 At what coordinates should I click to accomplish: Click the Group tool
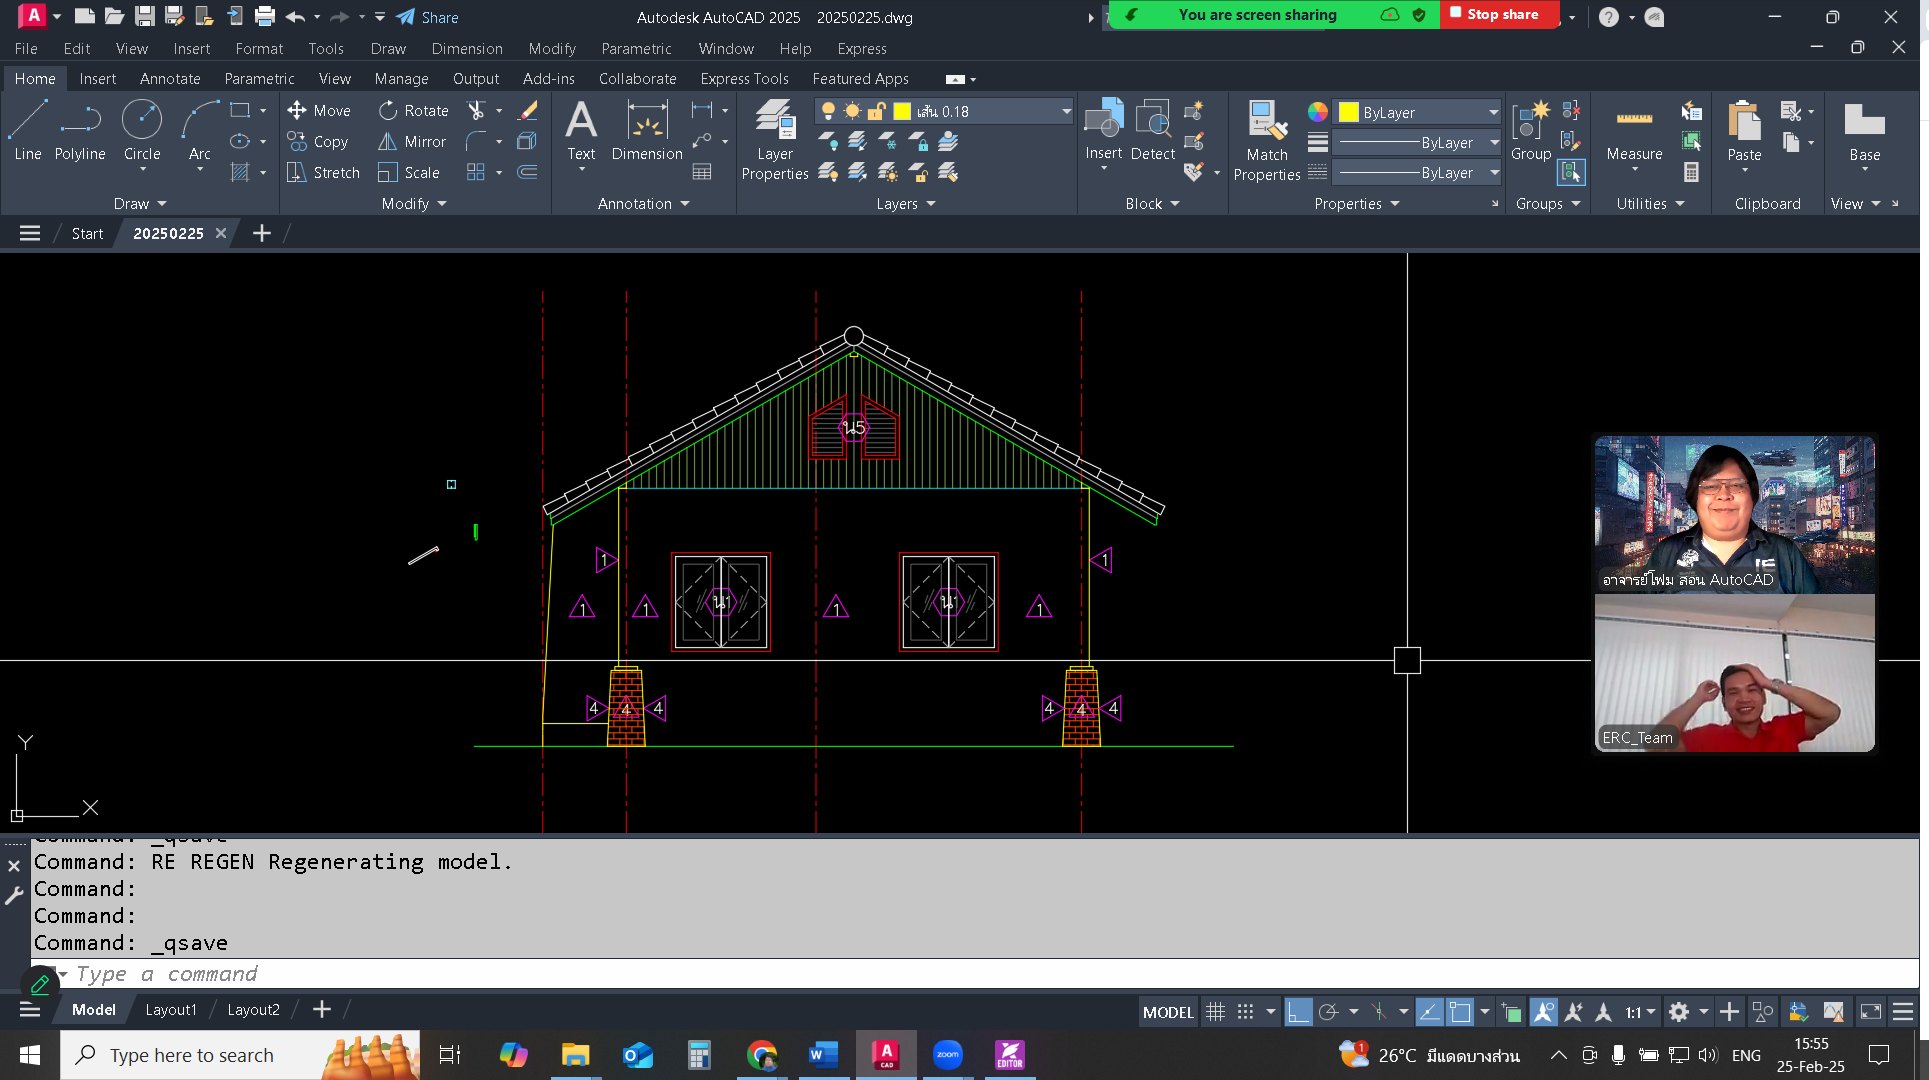(1531, 131)
